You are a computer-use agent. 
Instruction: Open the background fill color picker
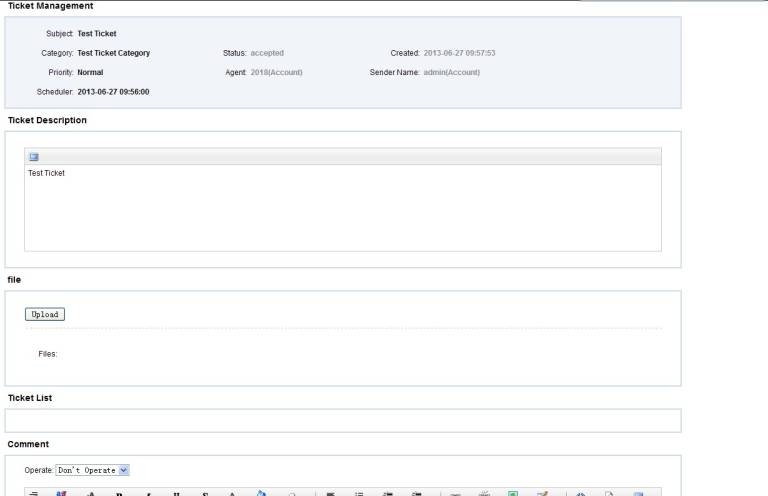[x=260, y=492]
